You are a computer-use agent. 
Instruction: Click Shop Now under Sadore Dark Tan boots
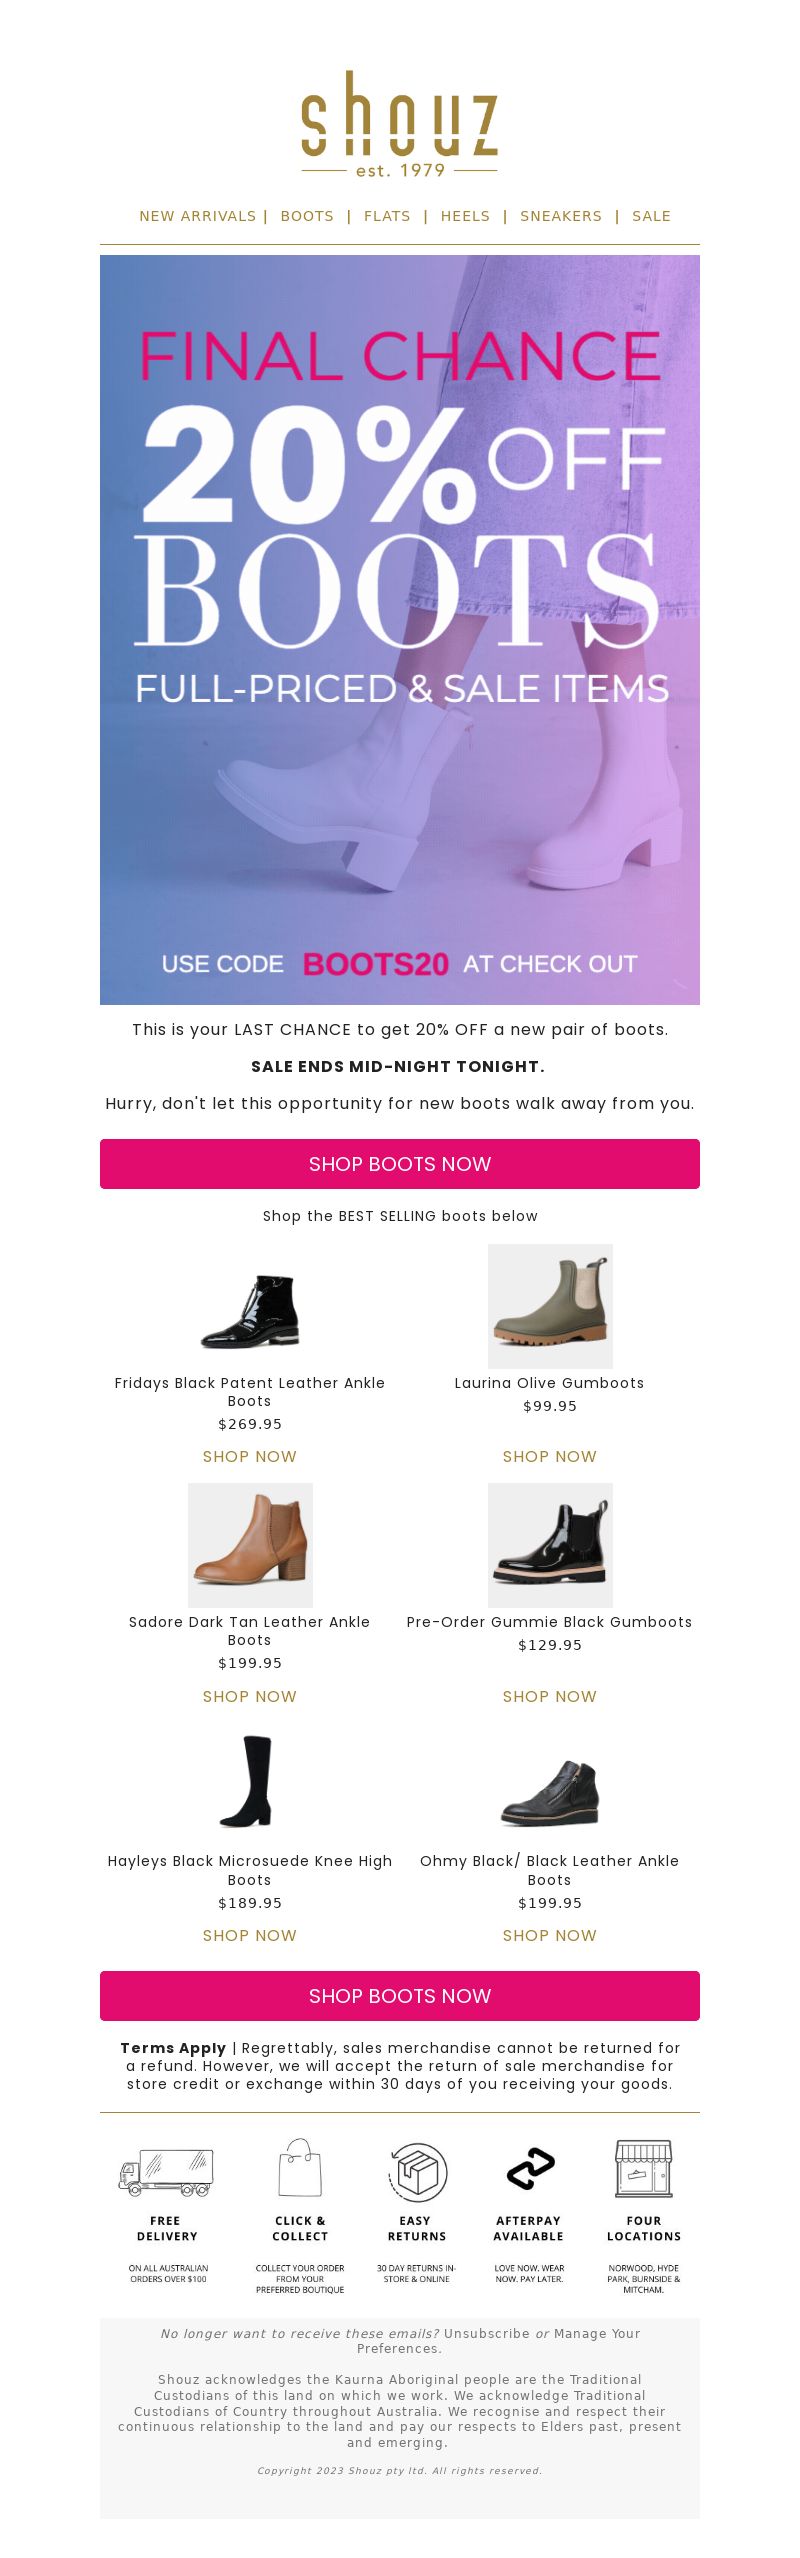tap(250, 1696)
